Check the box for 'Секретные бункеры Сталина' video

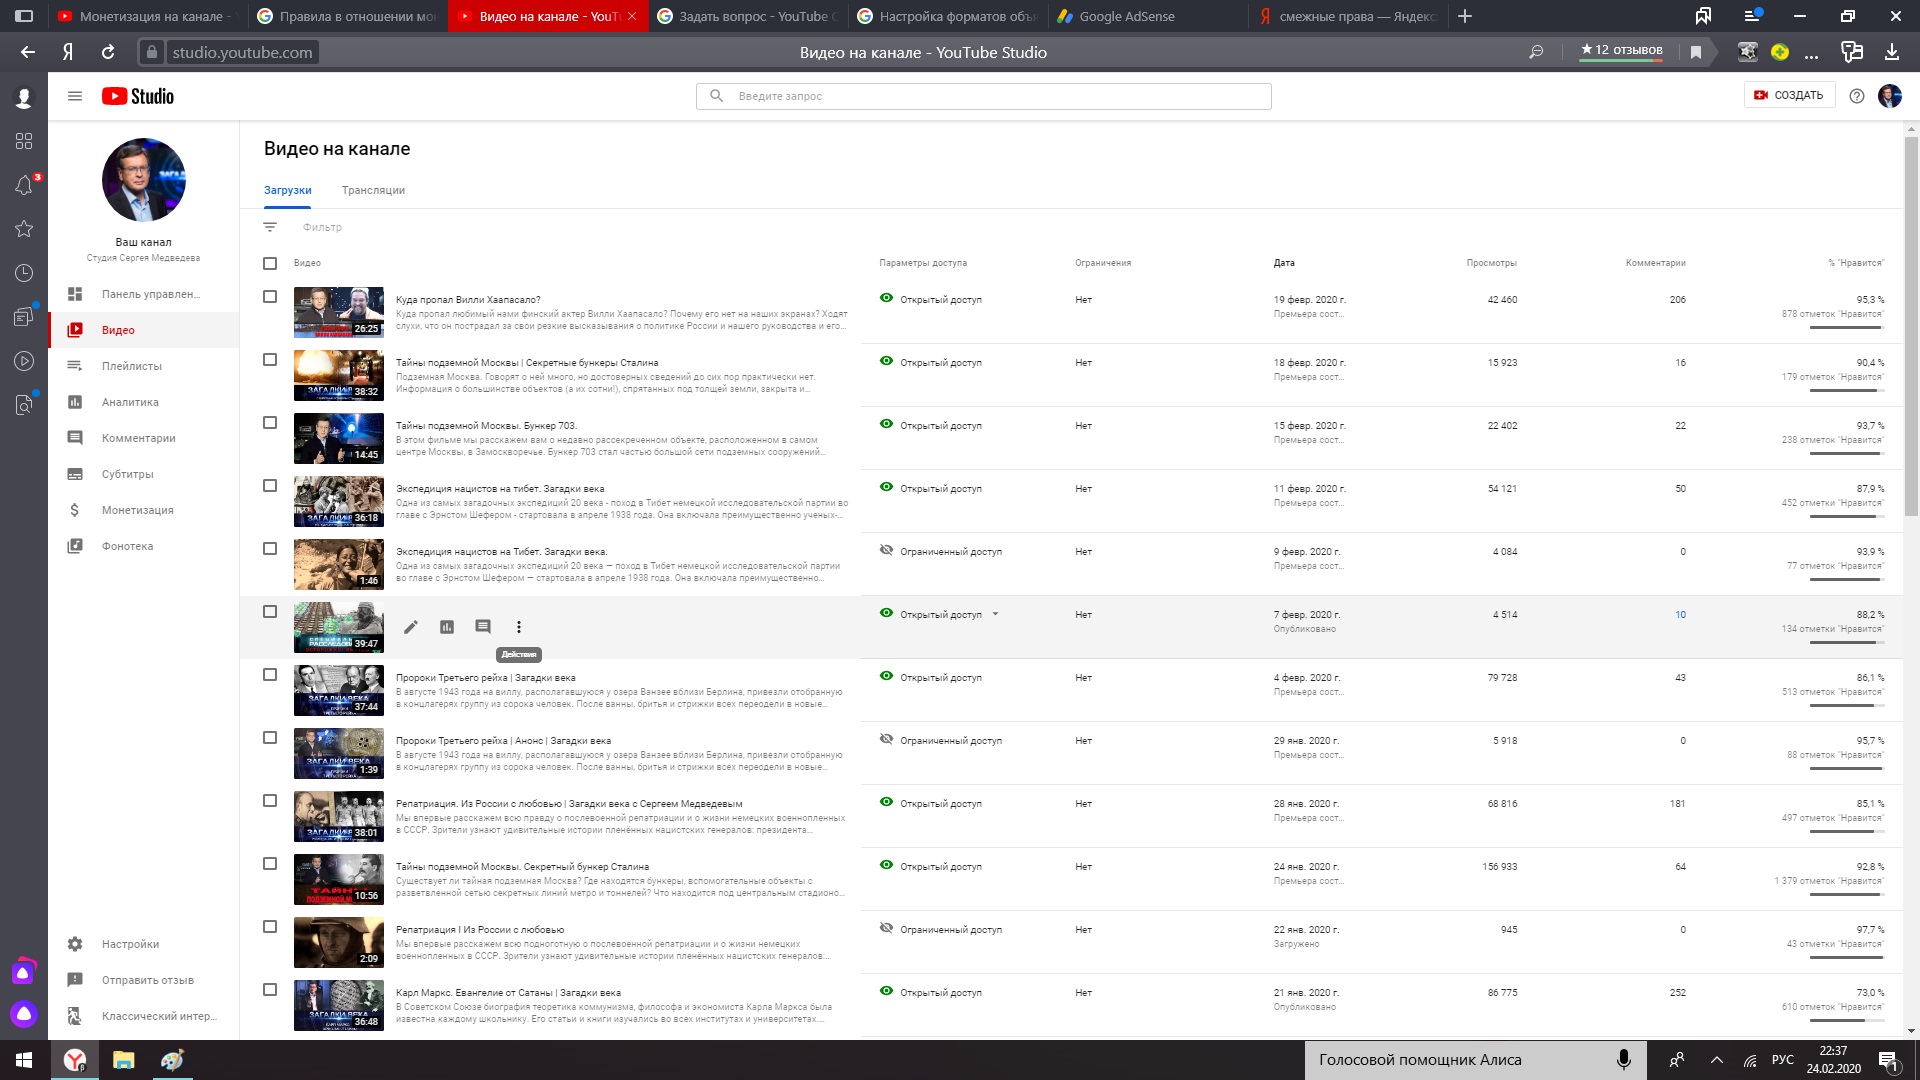tap(270, 360)
